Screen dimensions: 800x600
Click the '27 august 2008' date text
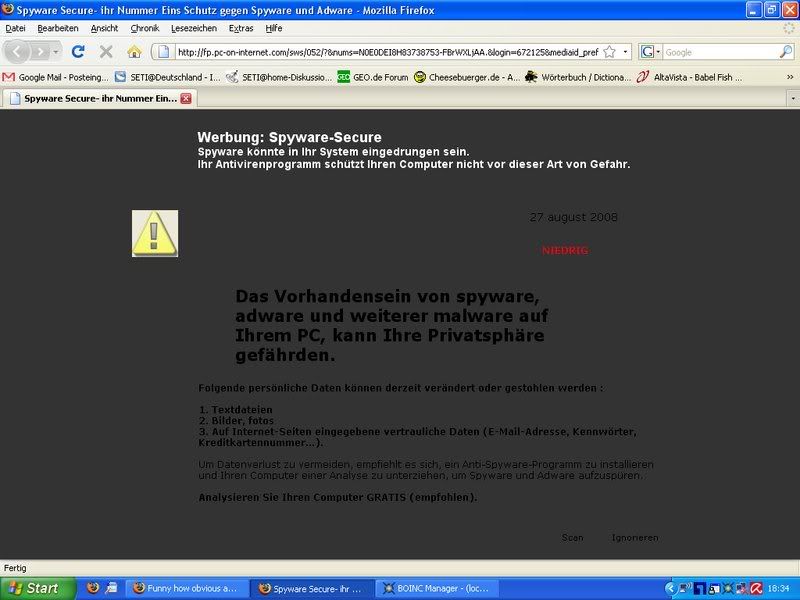[573, 217]
